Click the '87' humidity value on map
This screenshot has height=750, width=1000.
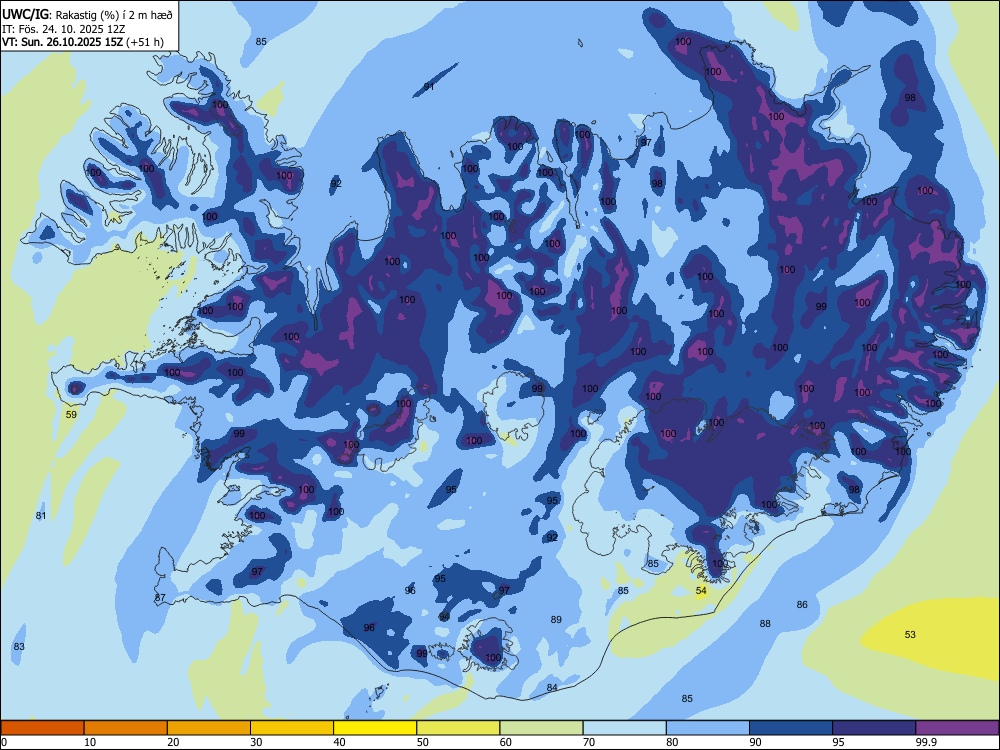pyautogui.click(x=160, y=598)
